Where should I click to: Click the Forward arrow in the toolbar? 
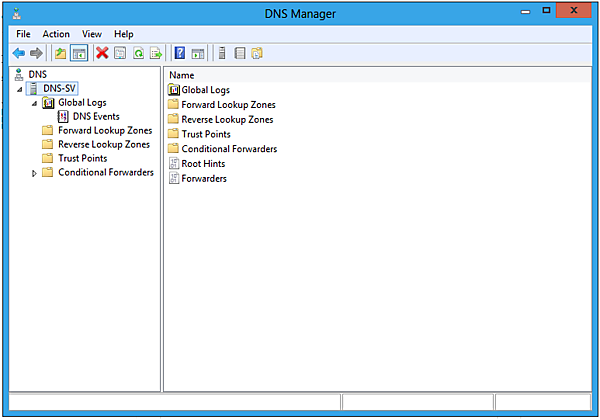(x=36, y=53)
